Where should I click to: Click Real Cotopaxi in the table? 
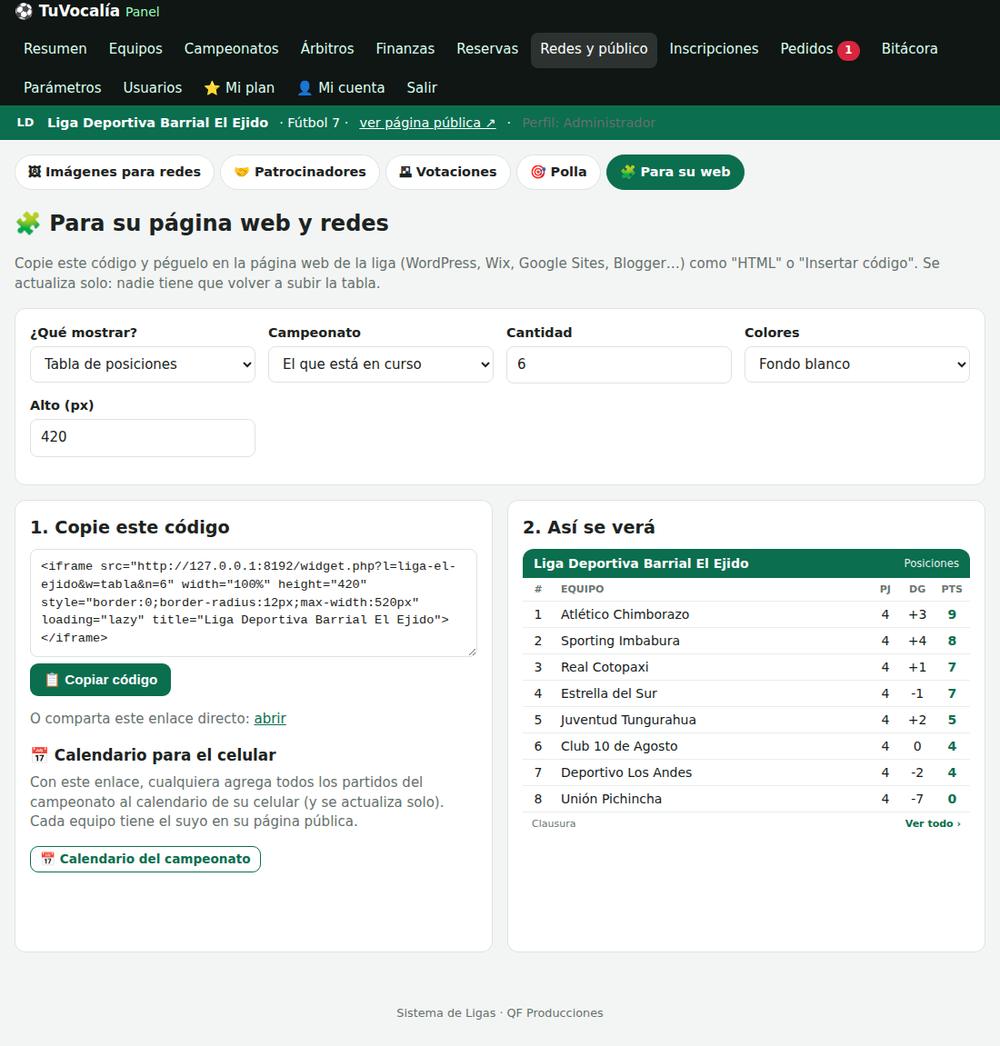point(604,667)
